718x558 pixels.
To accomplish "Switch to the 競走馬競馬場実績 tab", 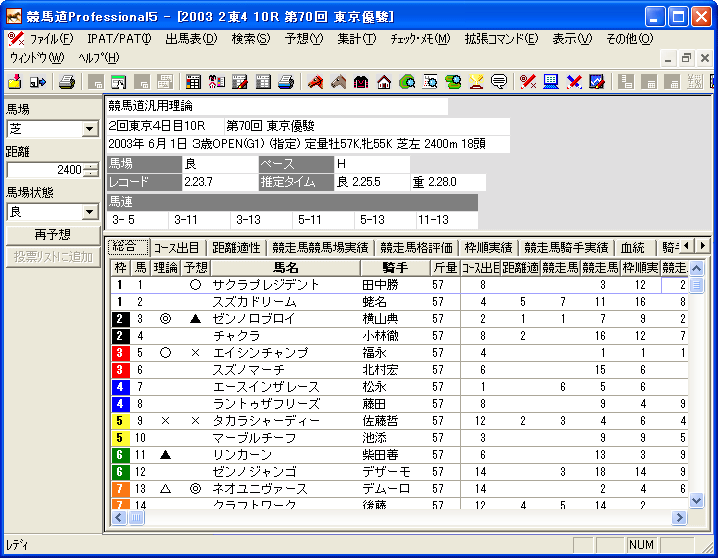I will click(320, 248).
